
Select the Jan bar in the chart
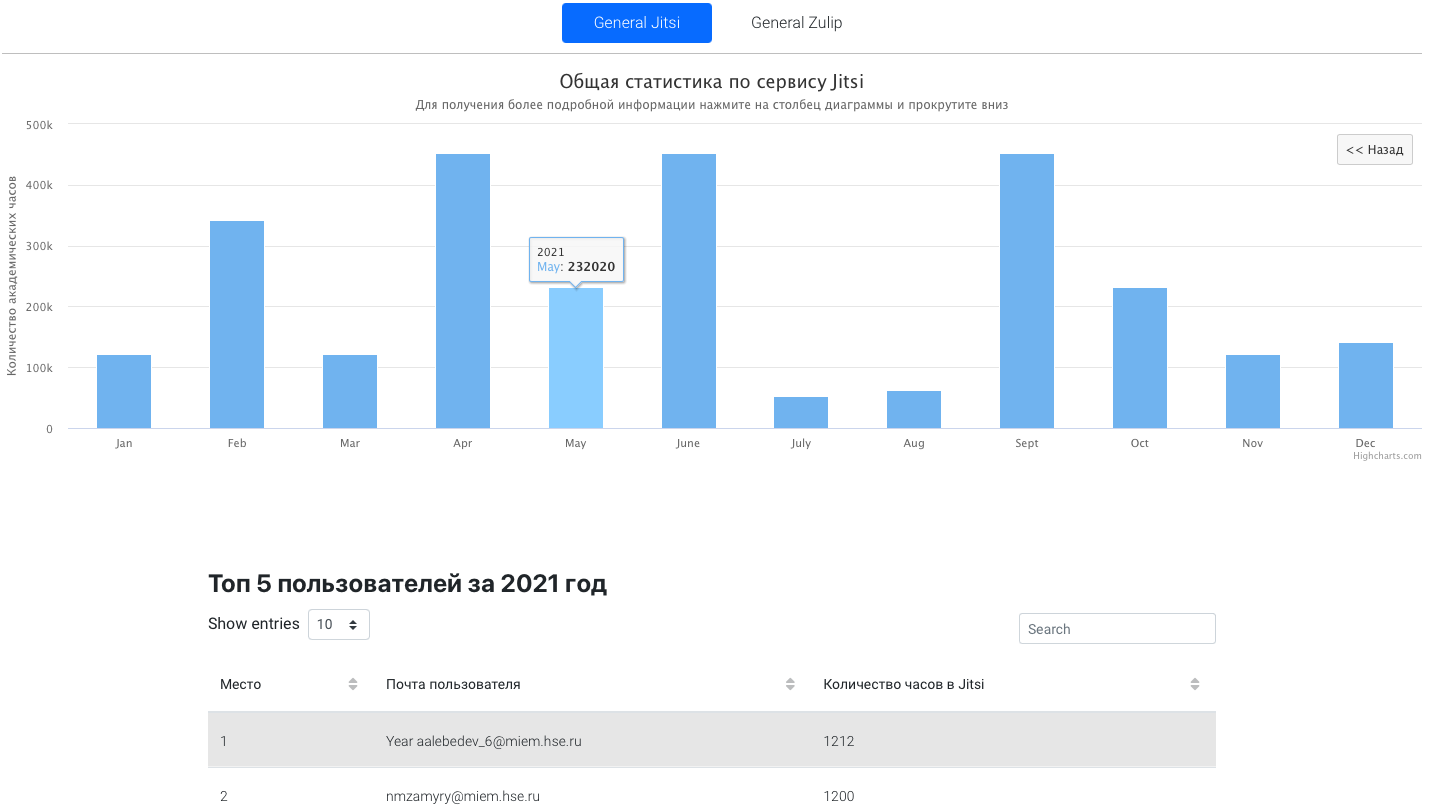pos(124,392)
